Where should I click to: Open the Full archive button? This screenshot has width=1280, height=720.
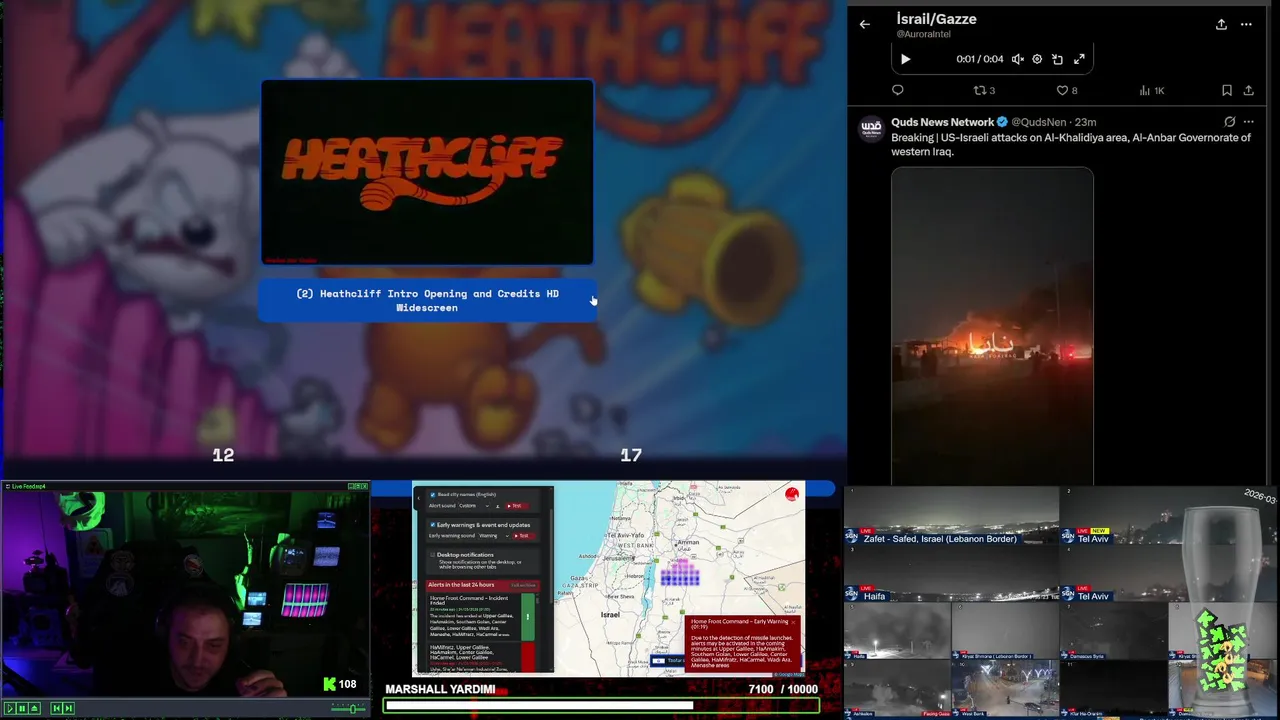point(523,585)
